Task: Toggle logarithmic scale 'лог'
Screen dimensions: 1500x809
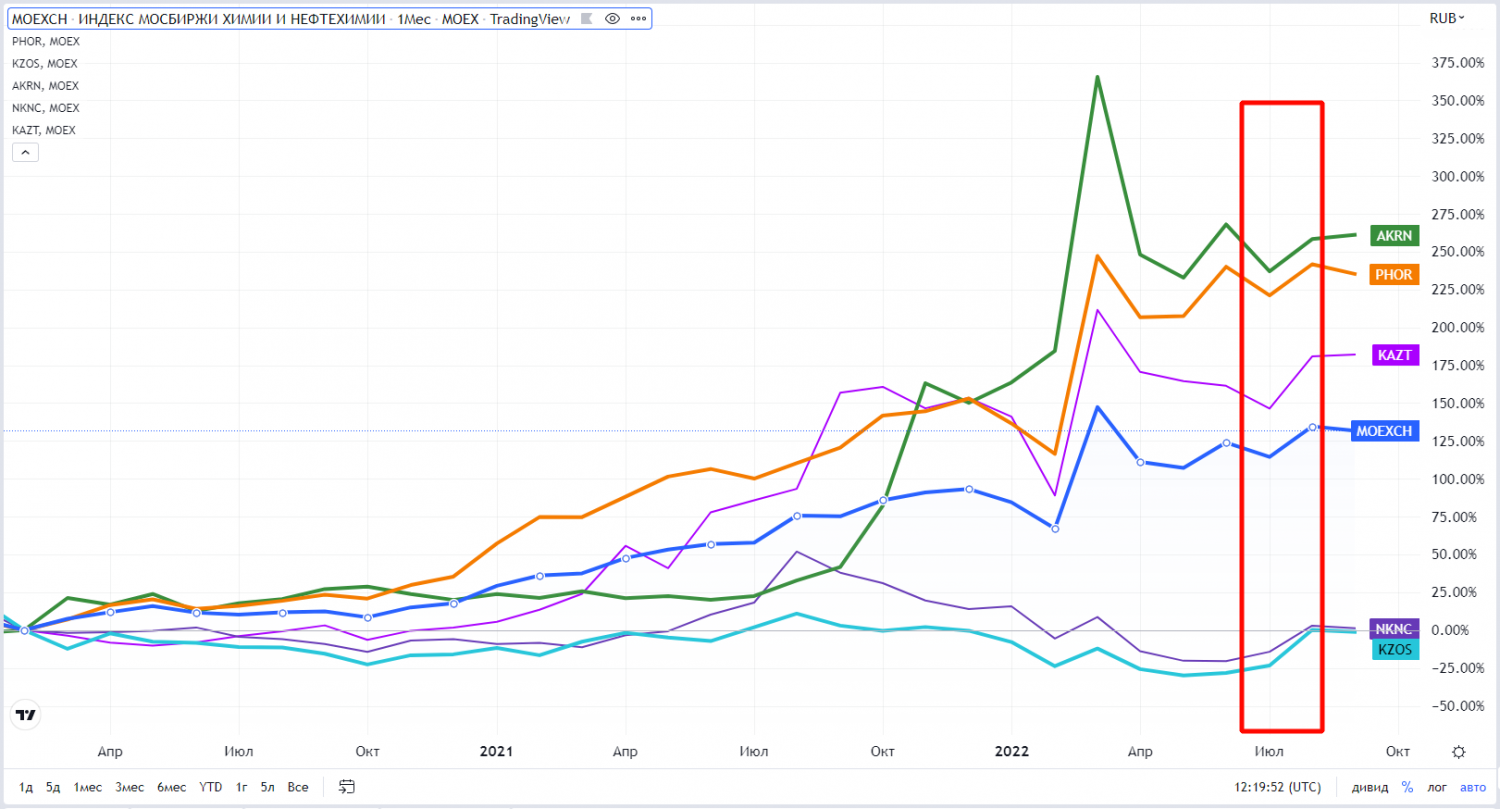Action: 1437,787
